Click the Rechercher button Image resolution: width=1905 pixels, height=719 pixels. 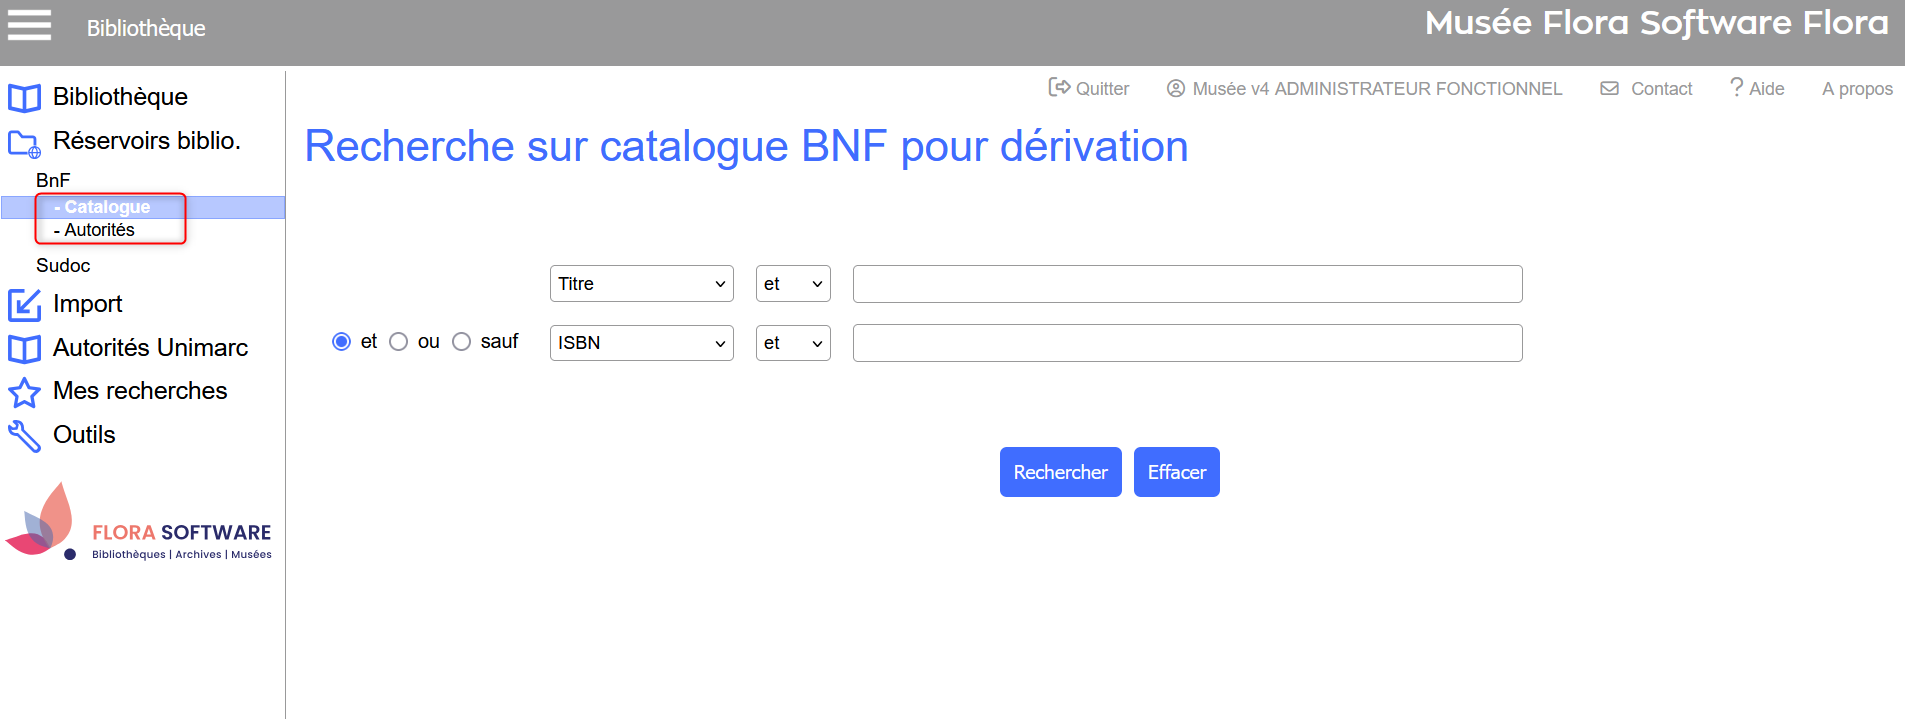pos(1060,472)
